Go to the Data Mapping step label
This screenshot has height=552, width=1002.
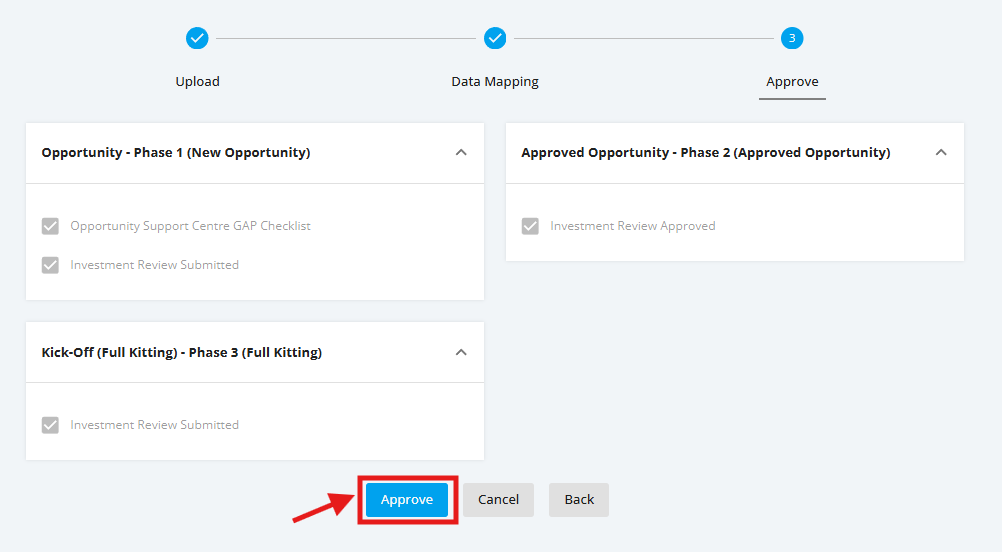(x=495, y=82)
